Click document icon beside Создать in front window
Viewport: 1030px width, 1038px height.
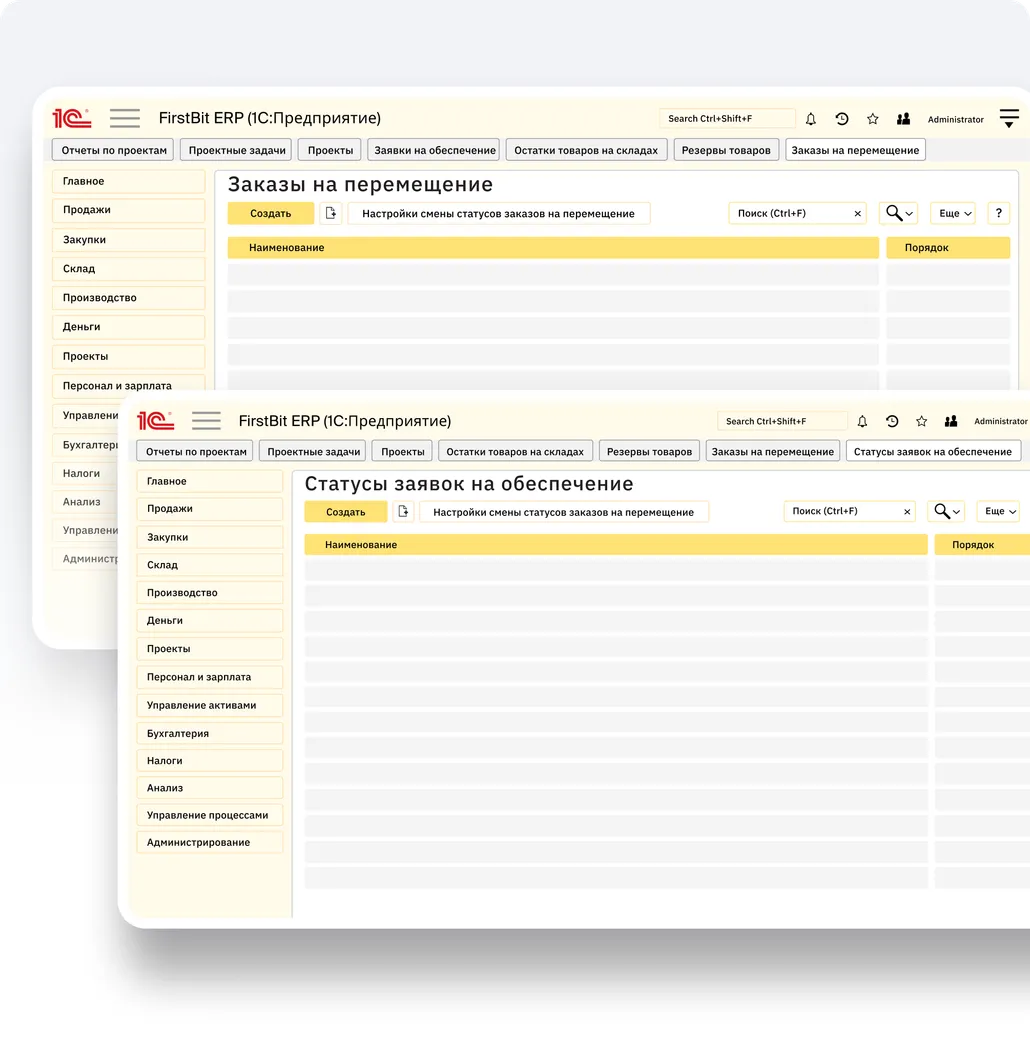click(x=403, y=512)
